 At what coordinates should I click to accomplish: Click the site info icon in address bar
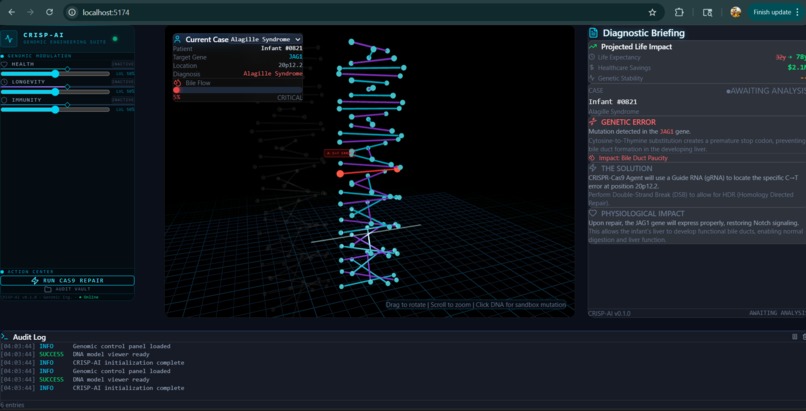(x=72, y=12)
